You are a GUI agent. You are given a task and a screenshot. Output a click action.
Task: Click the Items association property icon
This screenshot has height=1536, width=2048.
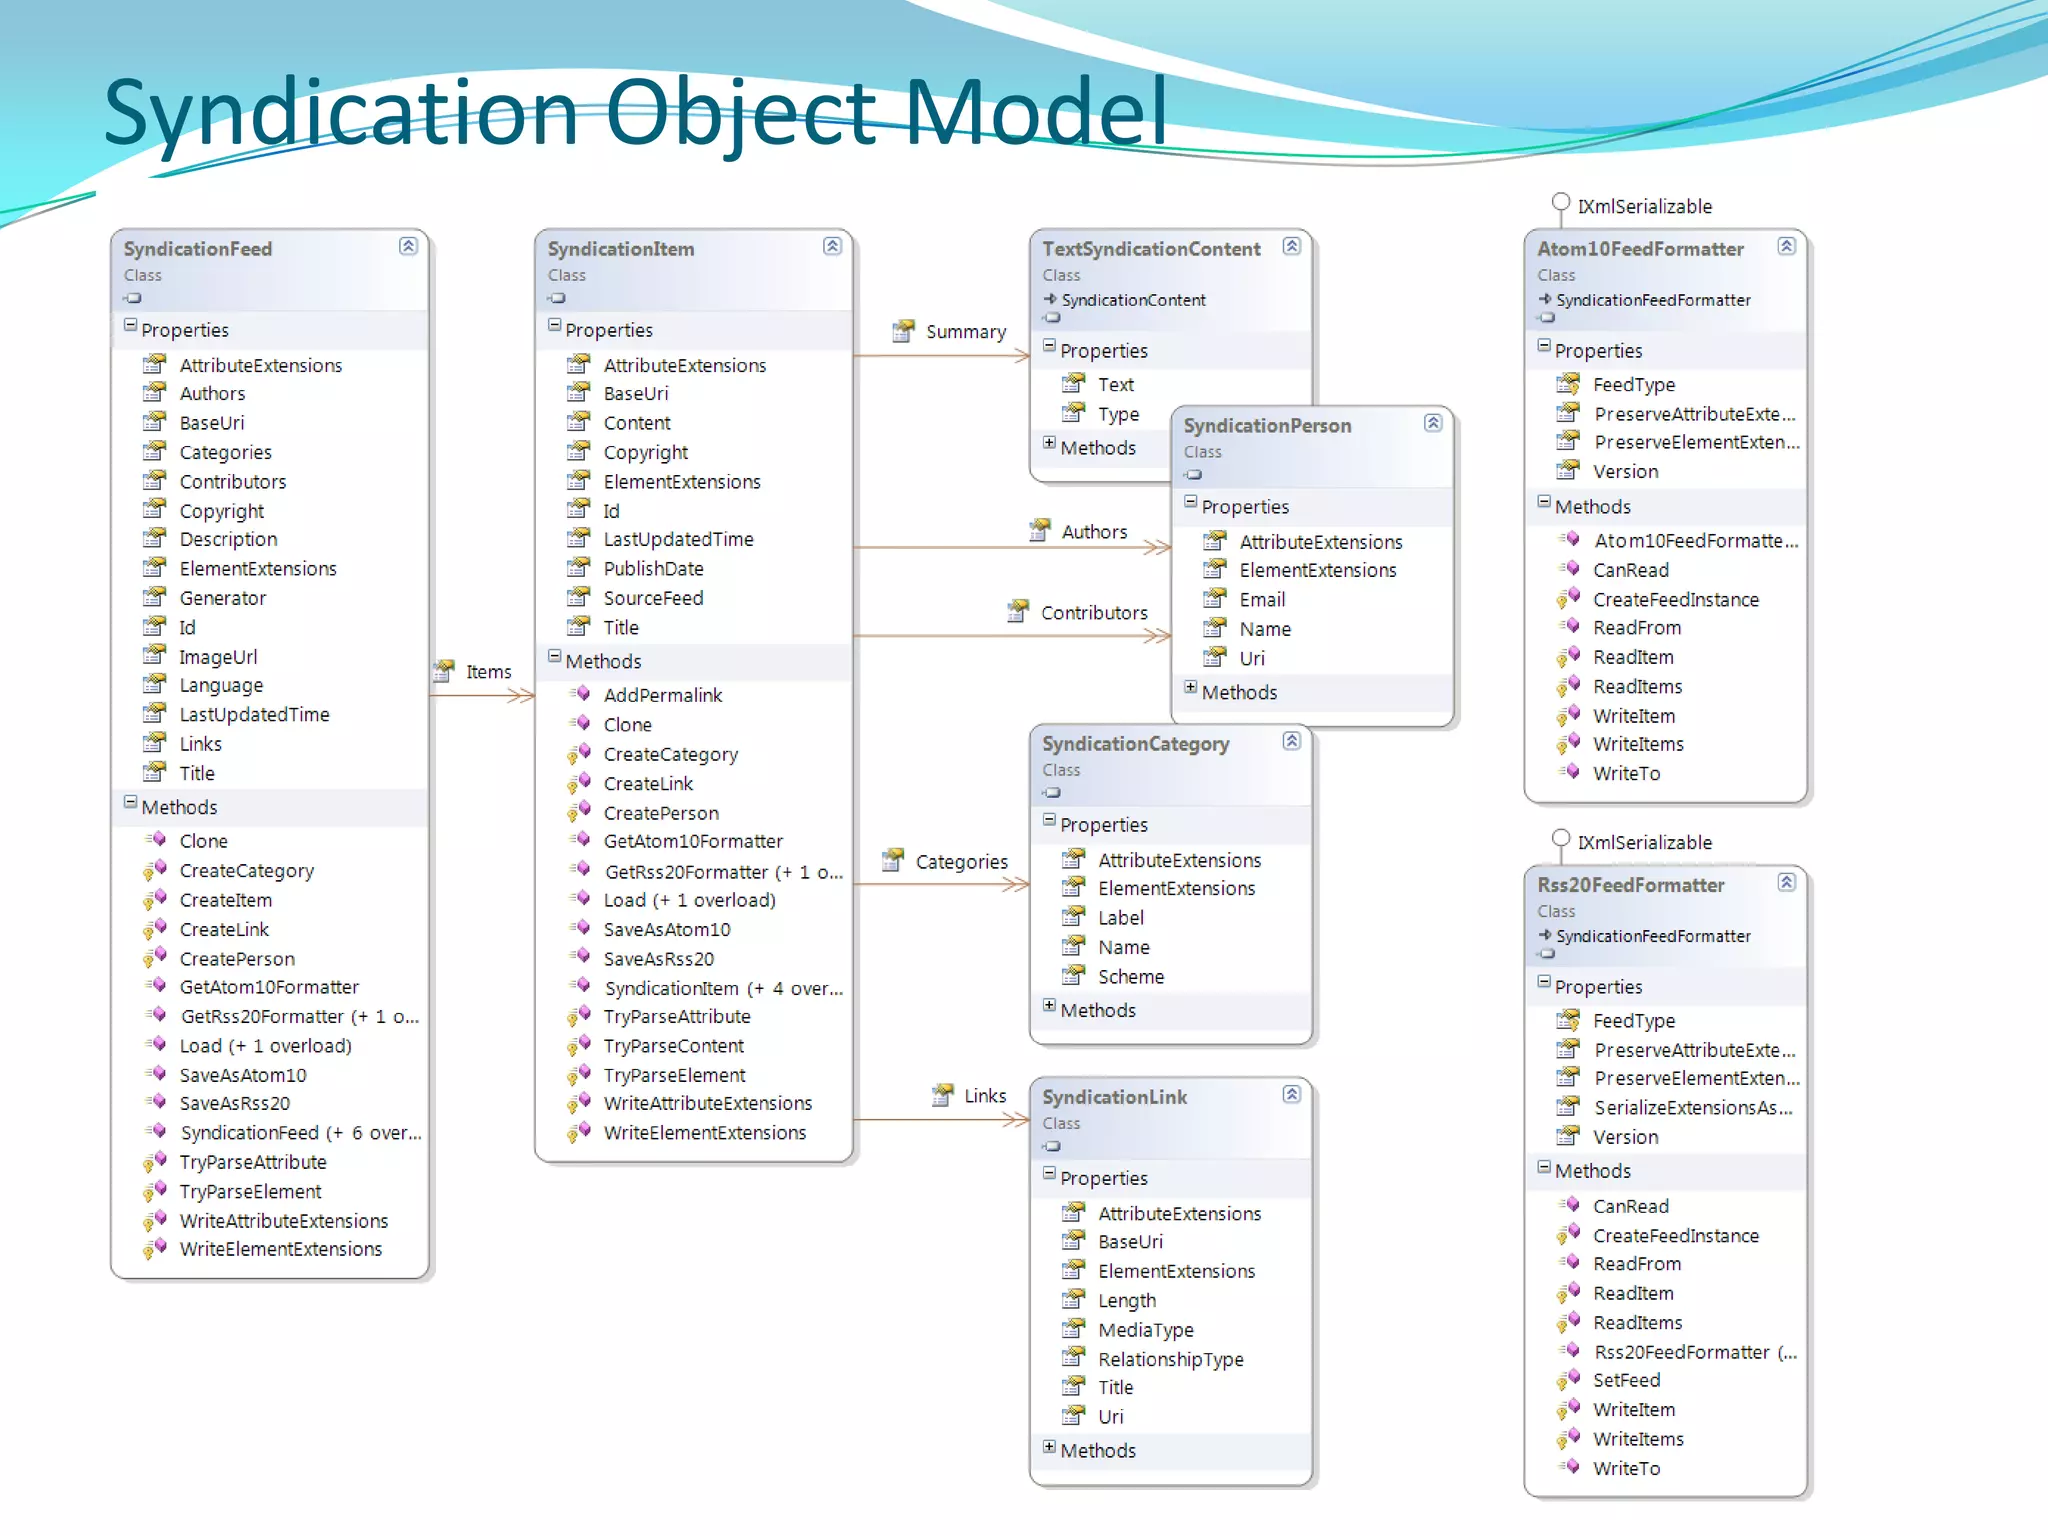[444, 671]
